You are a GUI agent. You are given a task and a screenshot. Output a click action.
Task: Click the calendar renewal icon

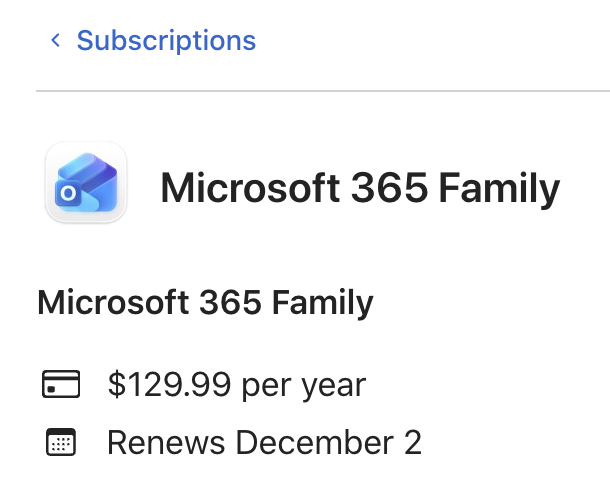tap(61, 442)
